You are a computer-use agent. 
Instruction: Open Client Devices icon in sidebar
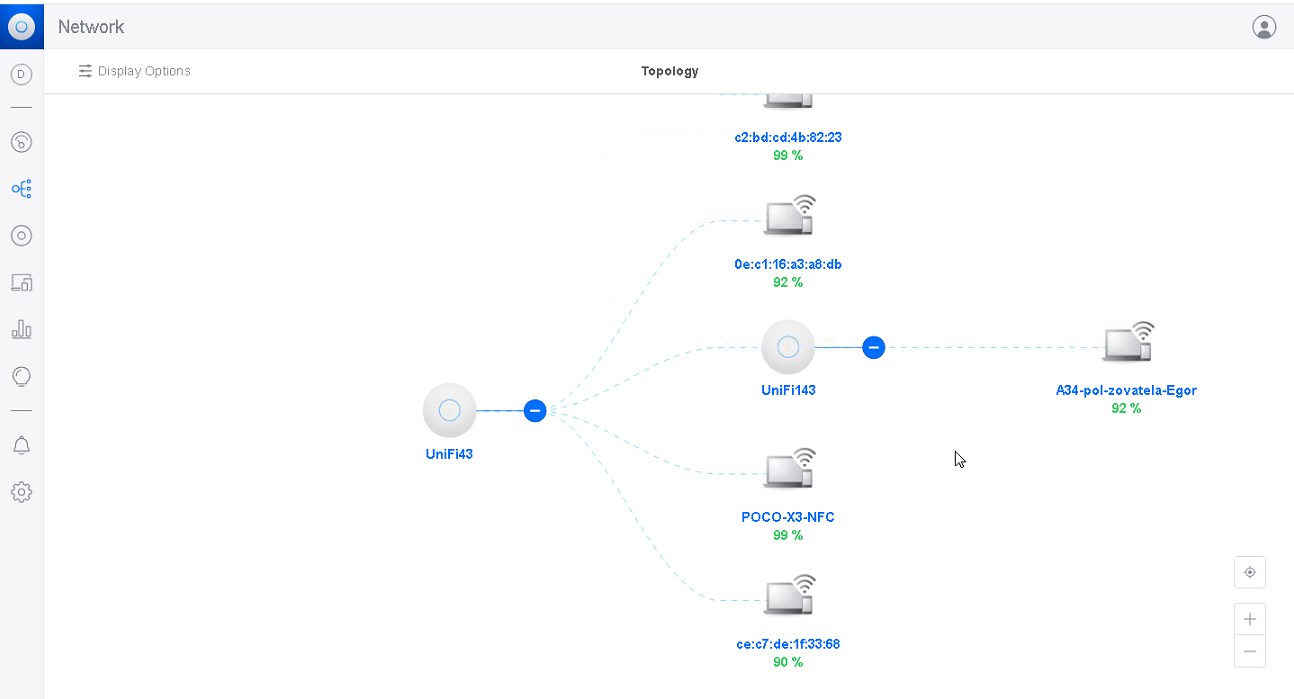pyautogui.click(x=21, y=282)
